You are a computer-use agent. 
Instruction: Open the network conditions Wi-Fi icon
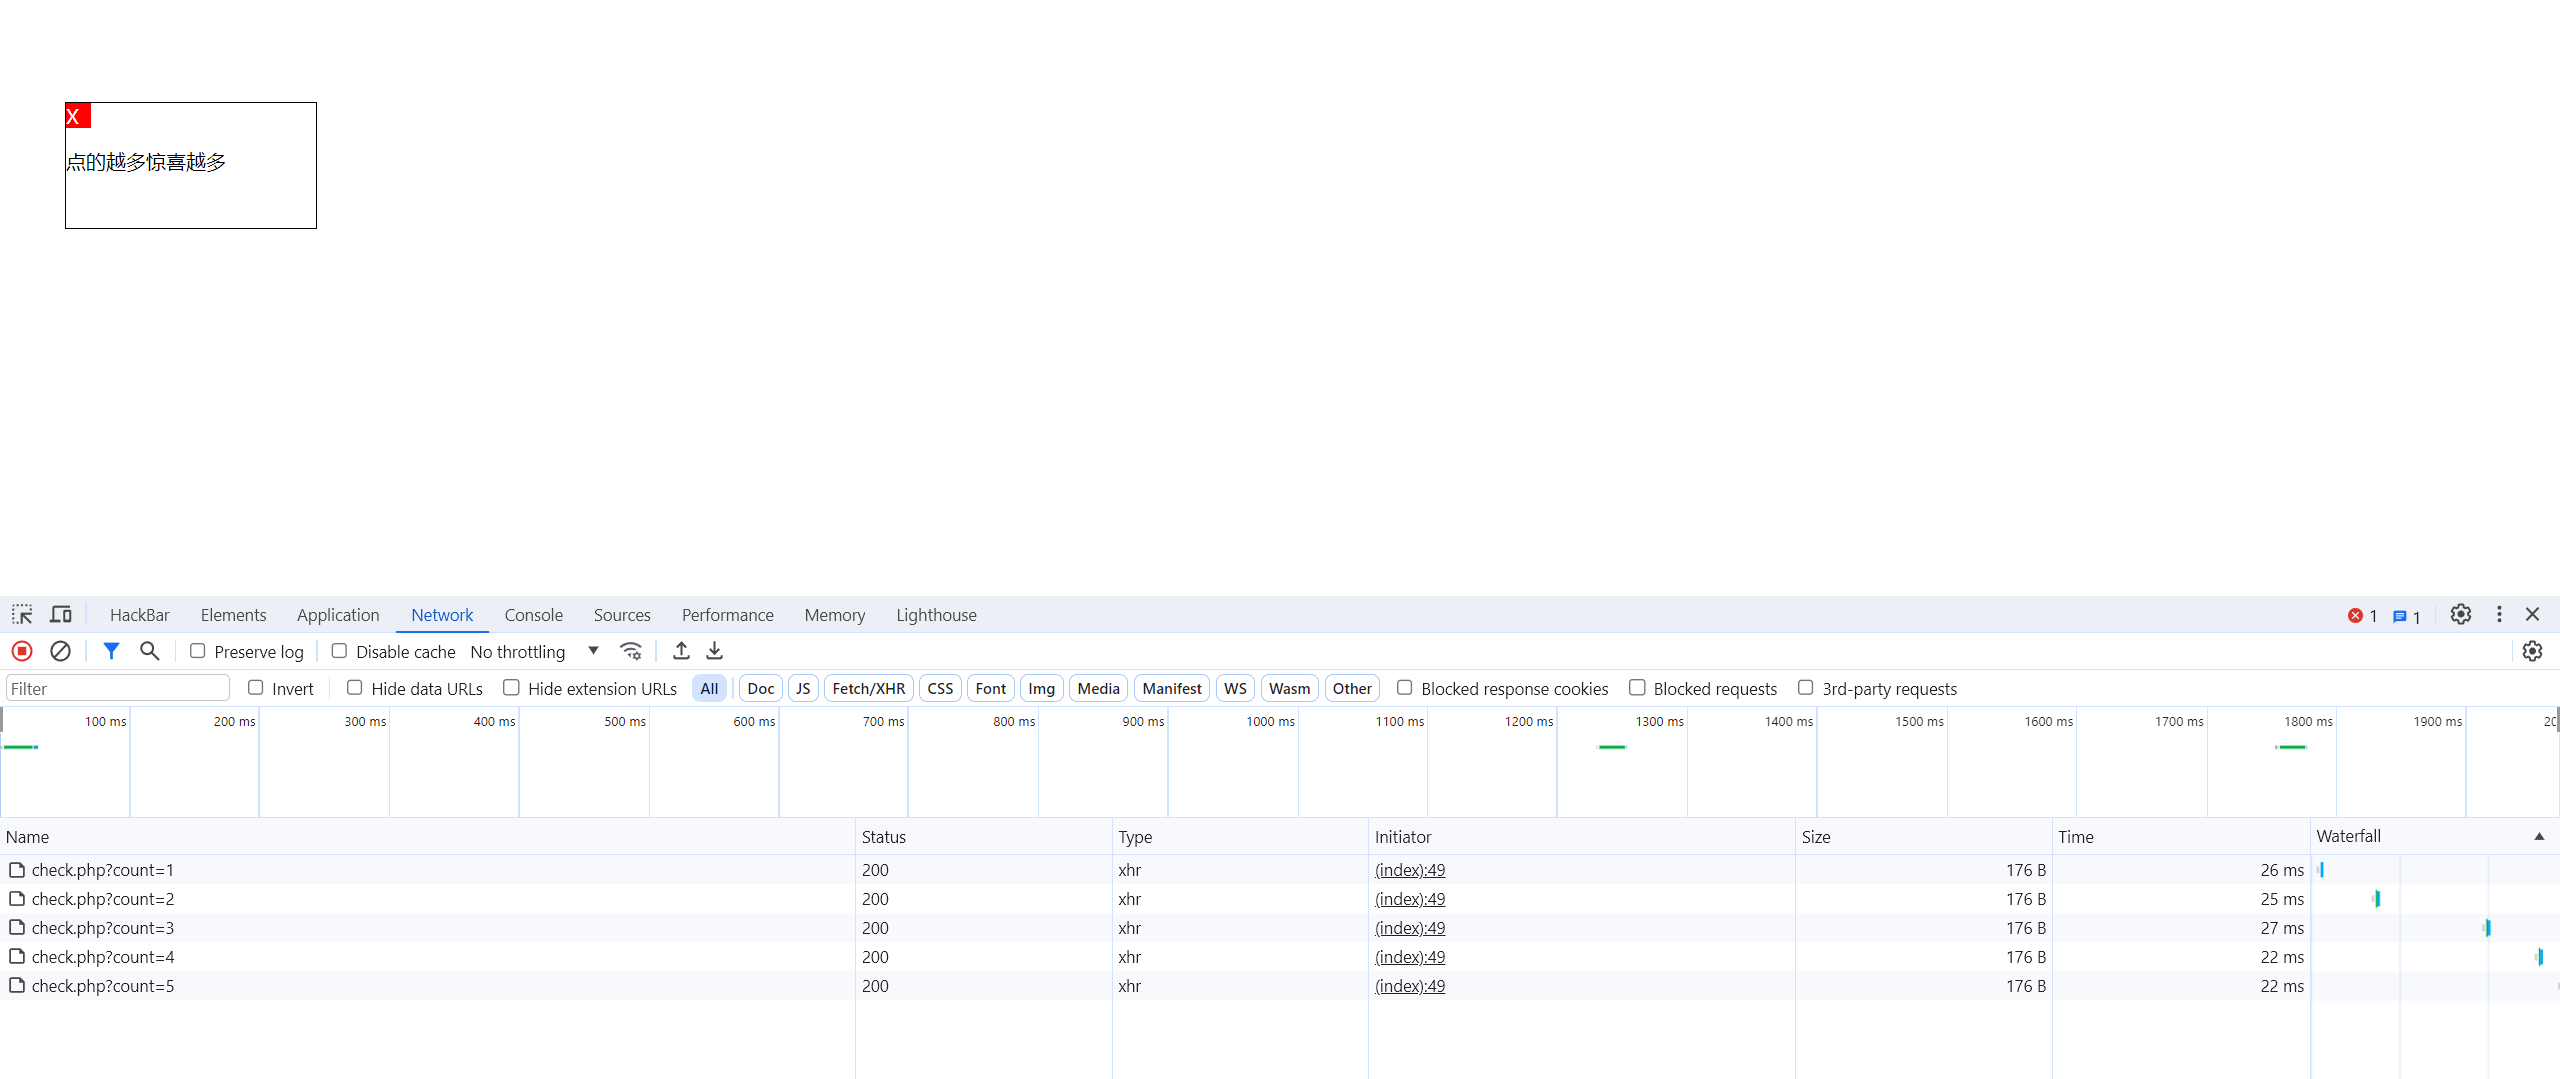631,651
